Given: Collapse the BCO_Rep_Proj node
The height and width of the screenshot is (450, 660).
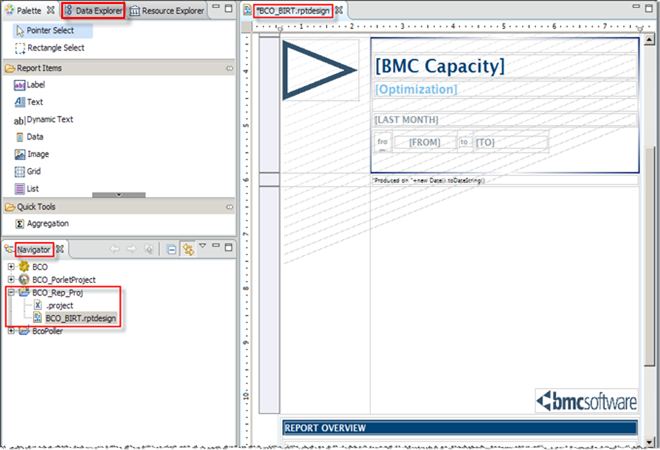Looking at the screenshot, I should click(x=11, y=292).
